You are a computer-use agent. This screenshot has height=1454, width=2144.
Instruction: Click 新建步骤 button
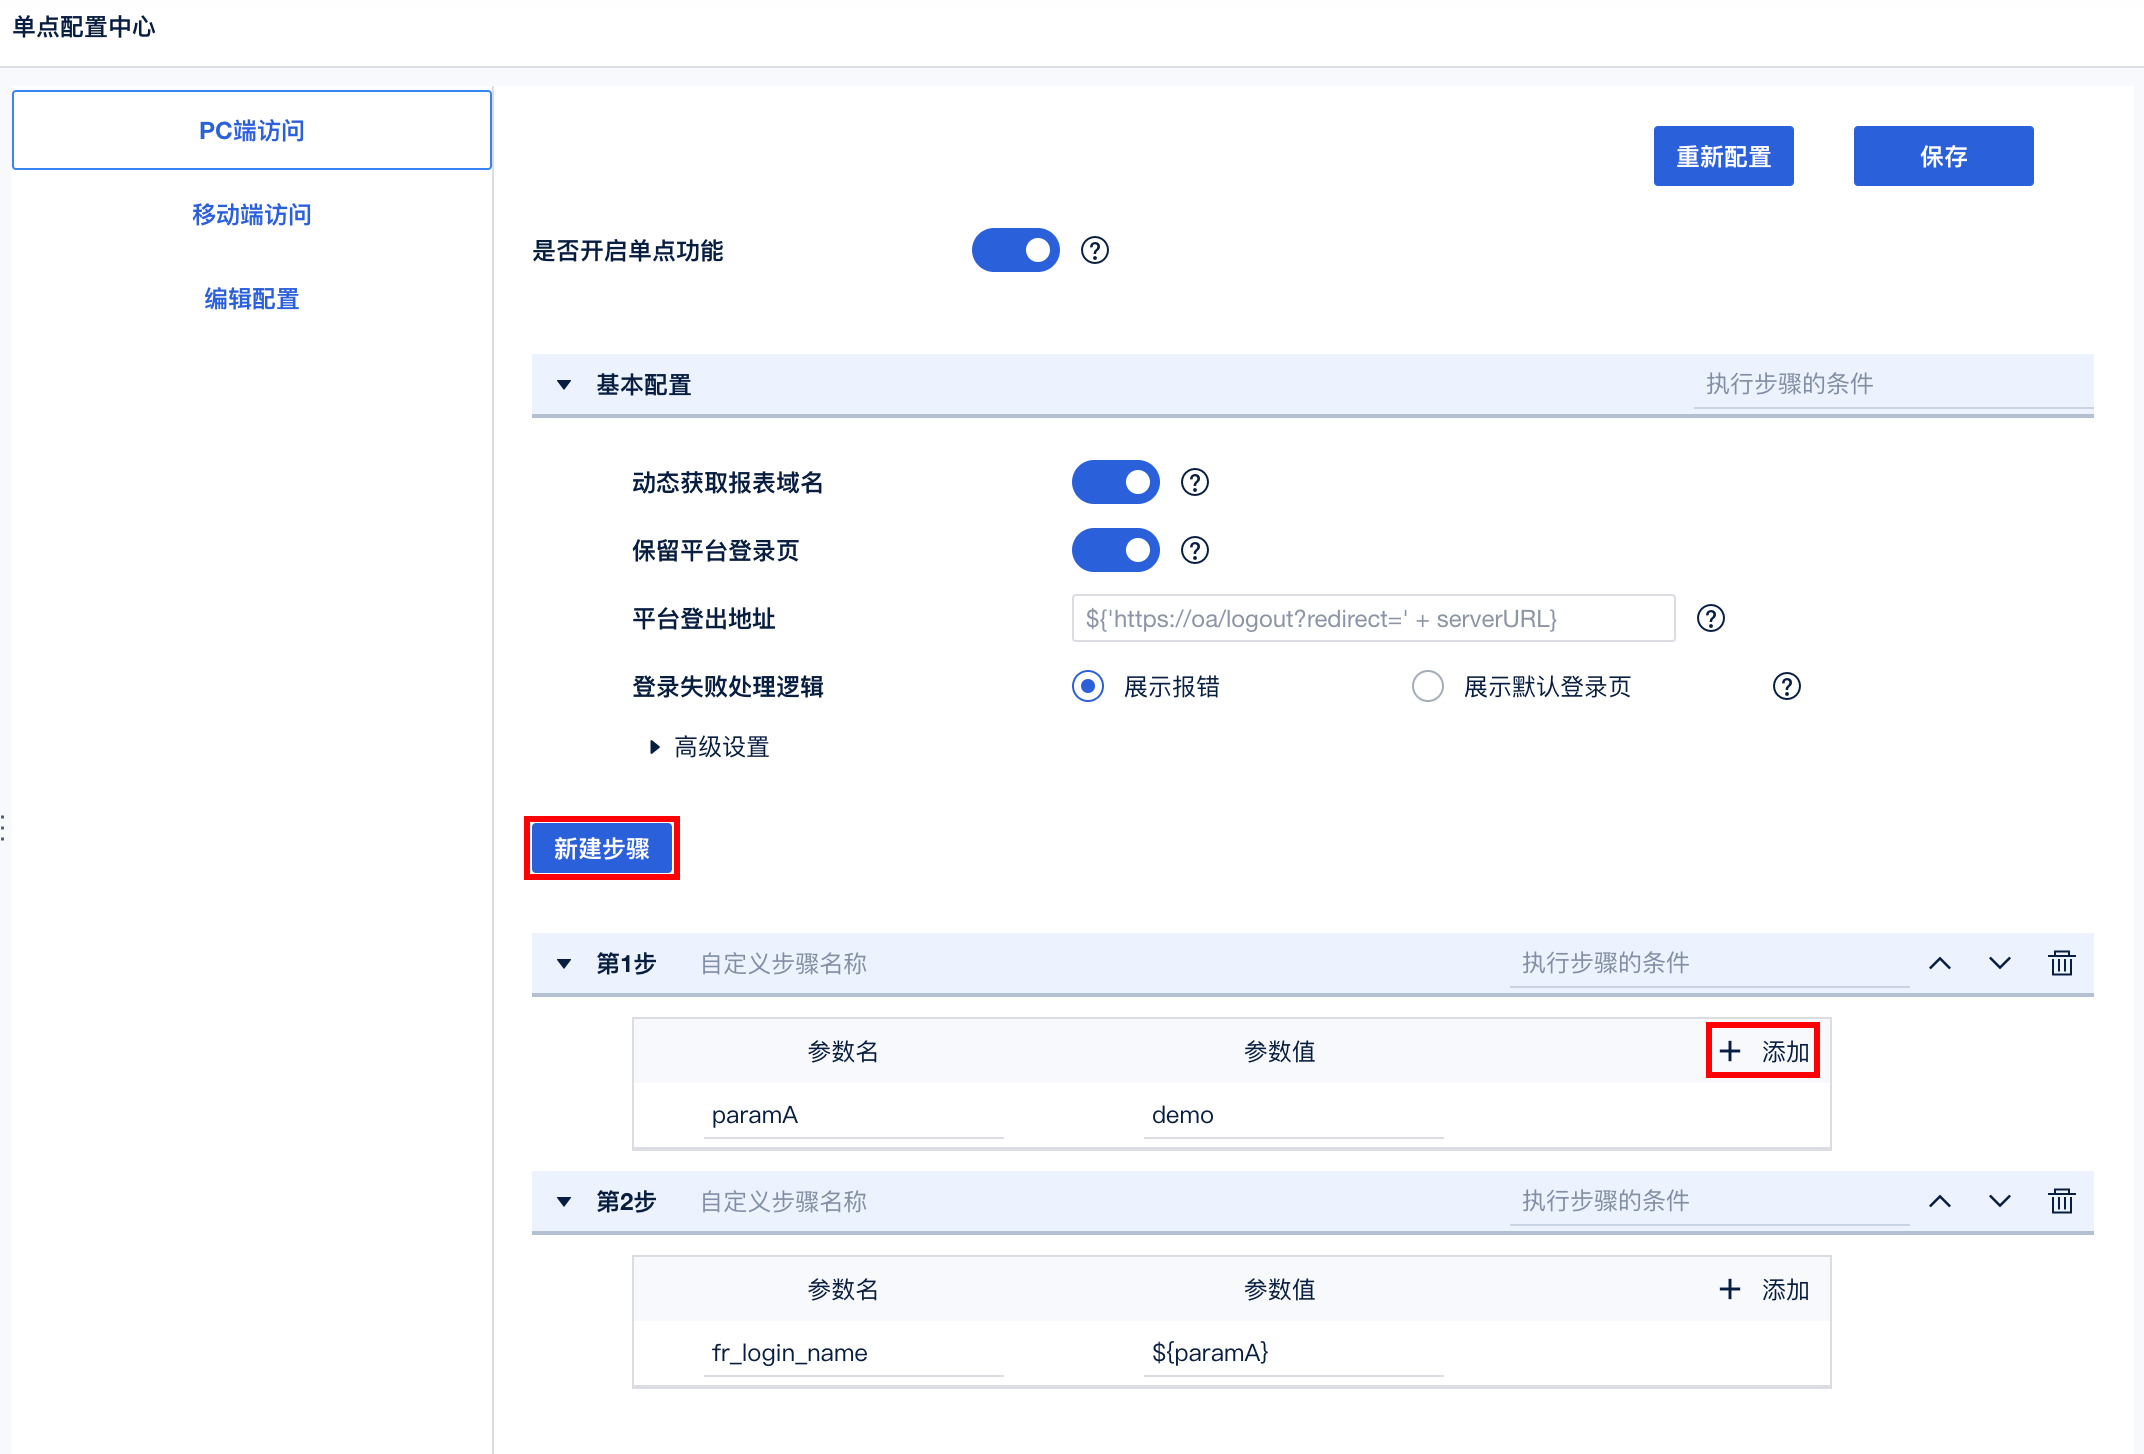[x=602, y=848]
